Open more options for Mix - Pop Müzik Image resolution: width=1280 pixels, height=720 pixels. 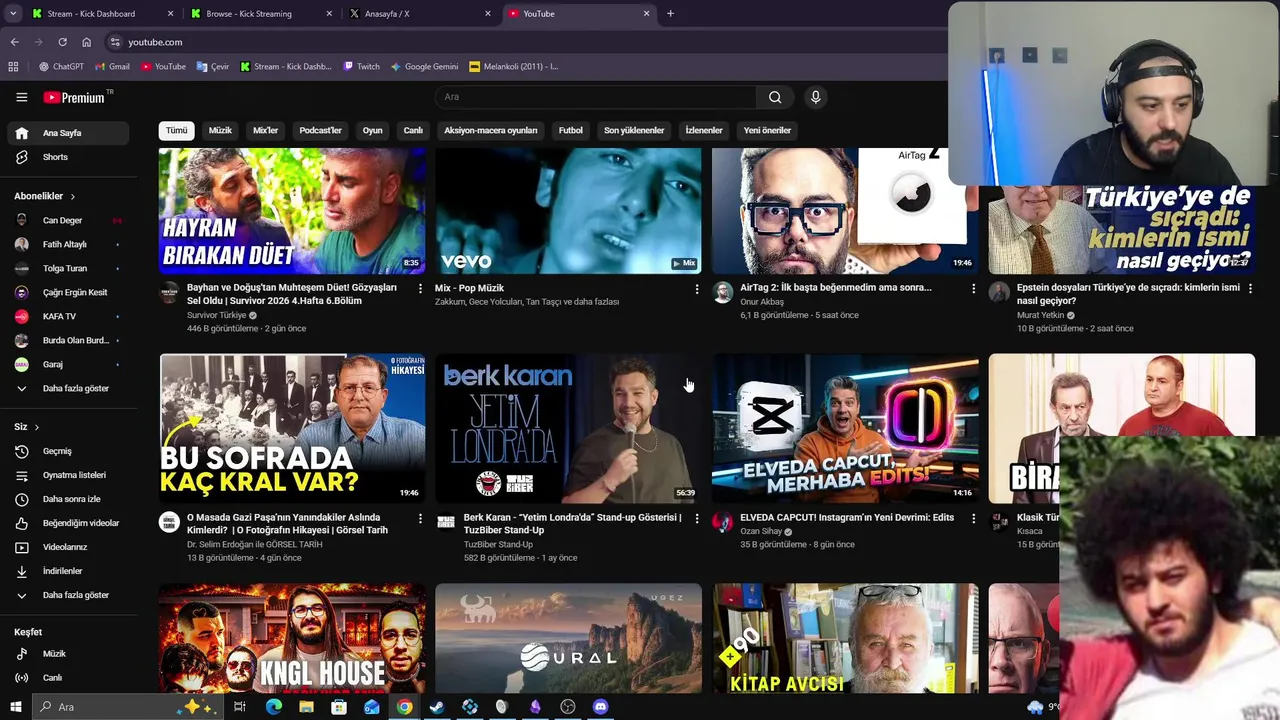697,289
